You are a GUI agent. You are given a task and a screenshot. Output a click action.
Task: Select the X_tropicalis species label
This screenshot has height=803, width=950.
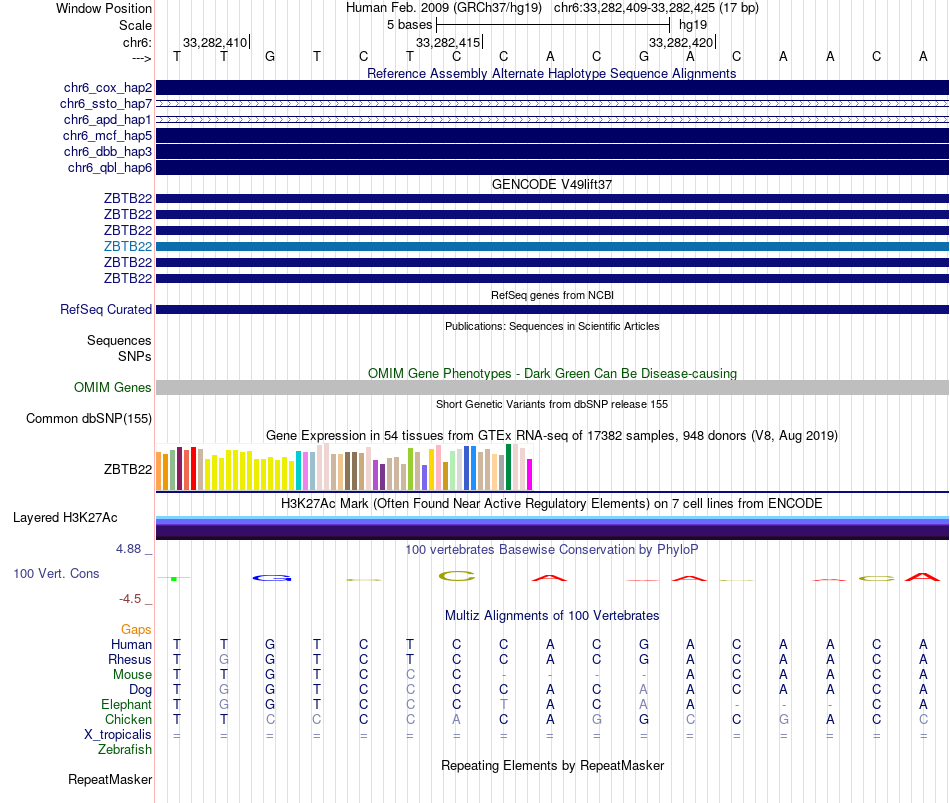tap(118, 735)
